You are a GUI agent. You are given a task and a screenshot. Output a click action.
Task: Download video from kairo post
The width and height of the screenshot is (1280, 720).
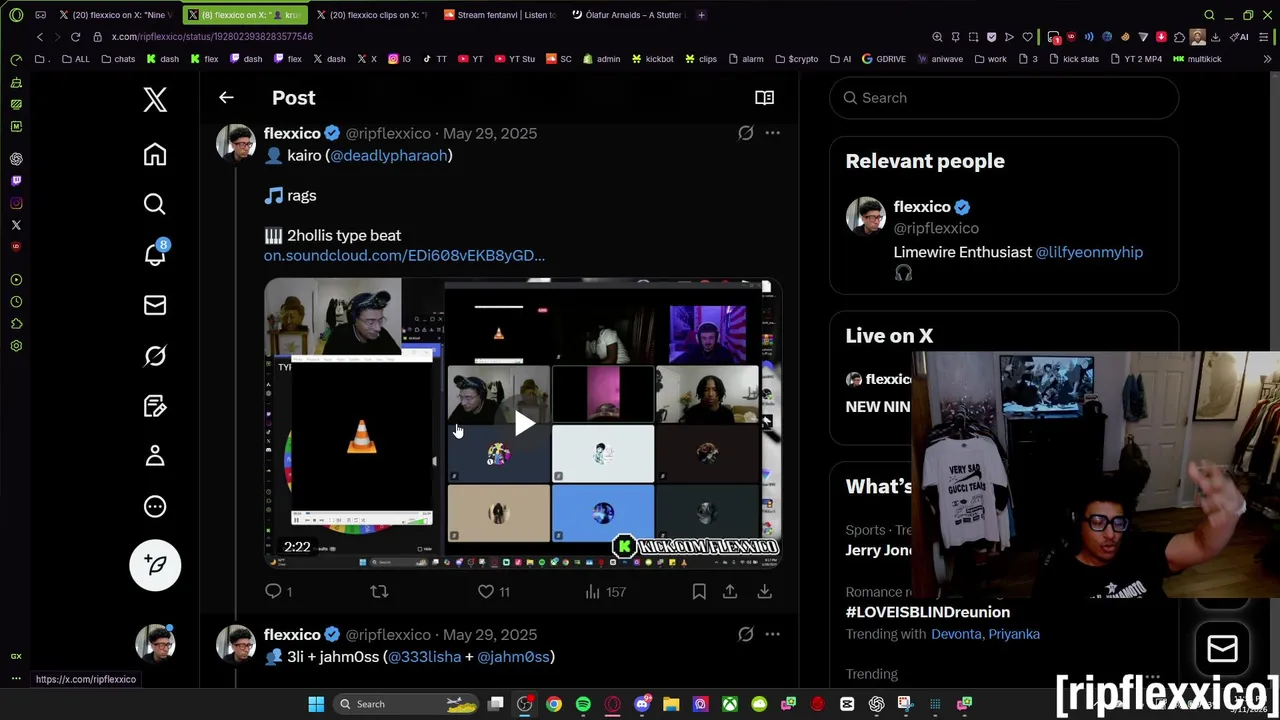point(764,591)
